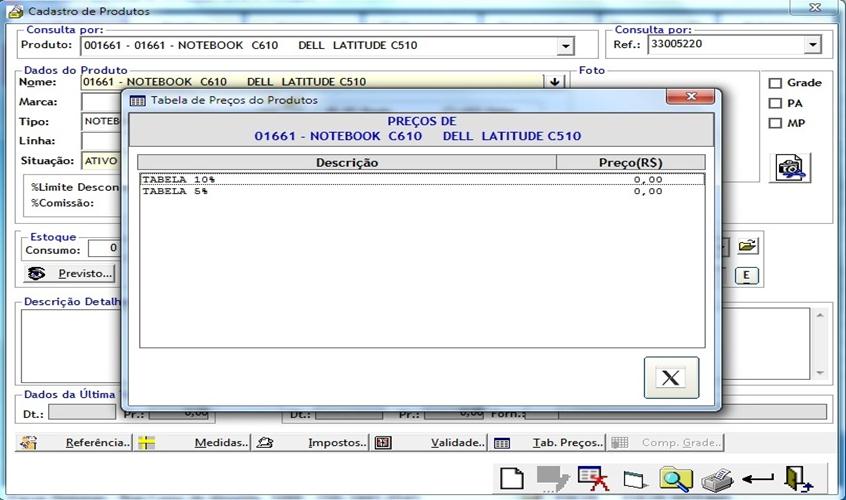Click the small E button
This screenshot has width=846, height=500.
tap(747, 276)
